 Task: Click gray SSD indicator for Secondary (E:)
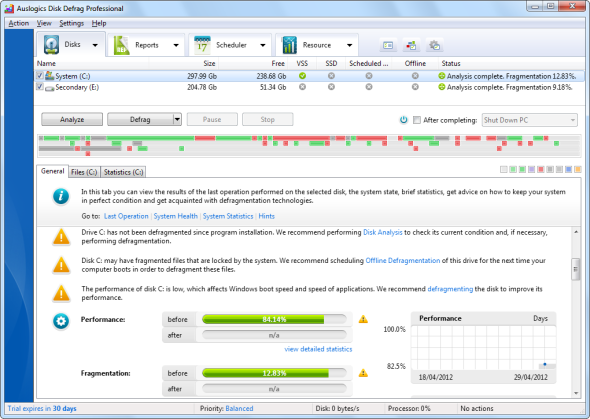[x=331, y=87]
